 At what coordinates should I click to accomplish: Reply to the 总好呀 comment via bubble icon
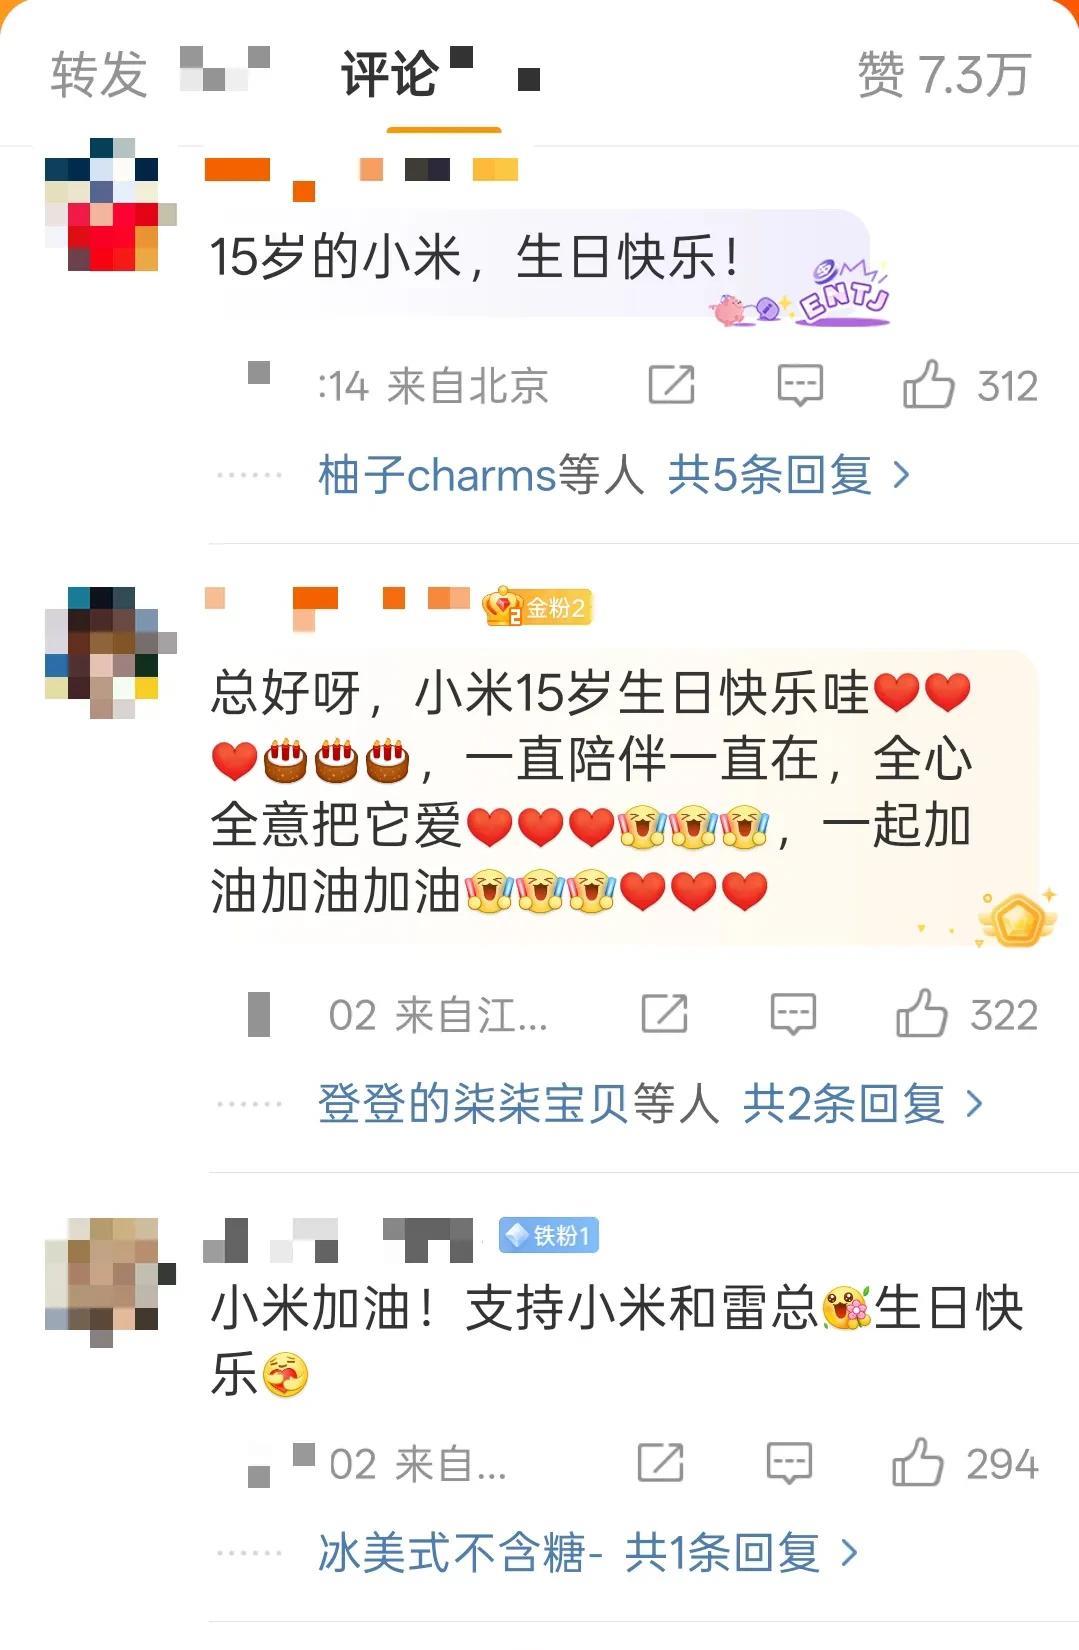coord(793,1014)
